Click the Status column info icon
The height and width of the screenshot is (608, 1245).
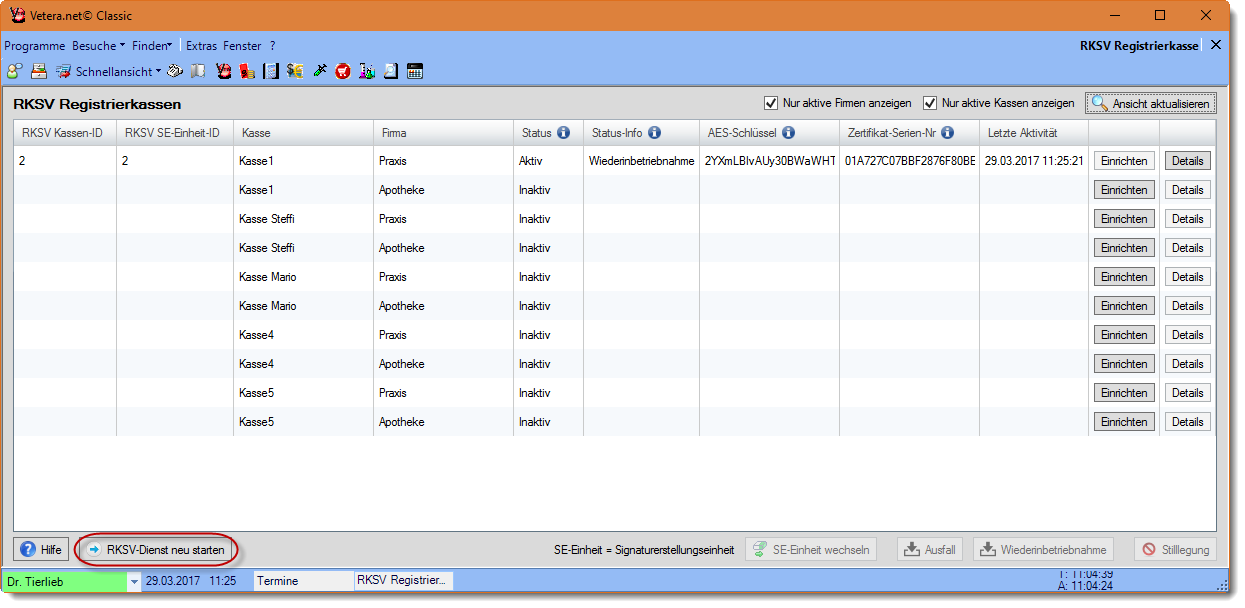563,132
